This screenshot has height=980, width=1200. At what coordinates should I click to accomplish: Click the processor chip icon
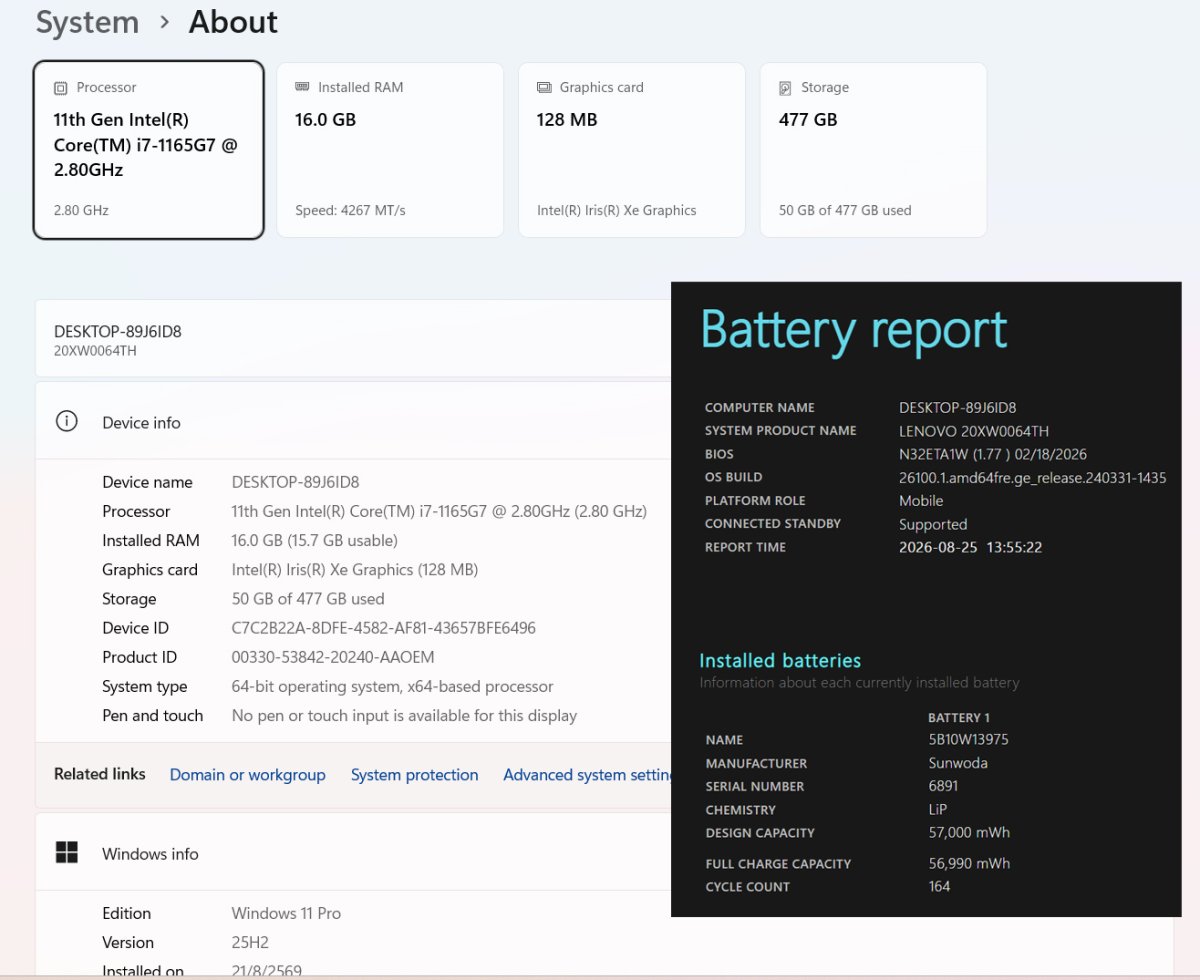click(61, 88)
